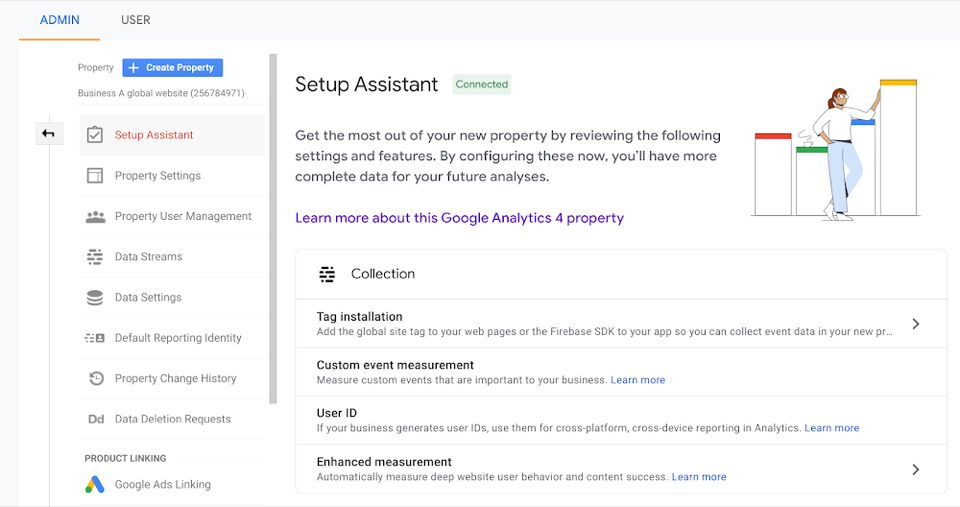The height and width of the screenshot is (507, 960).
Task: Click the back arrow collapse icon
Action: tap(49, 134)
